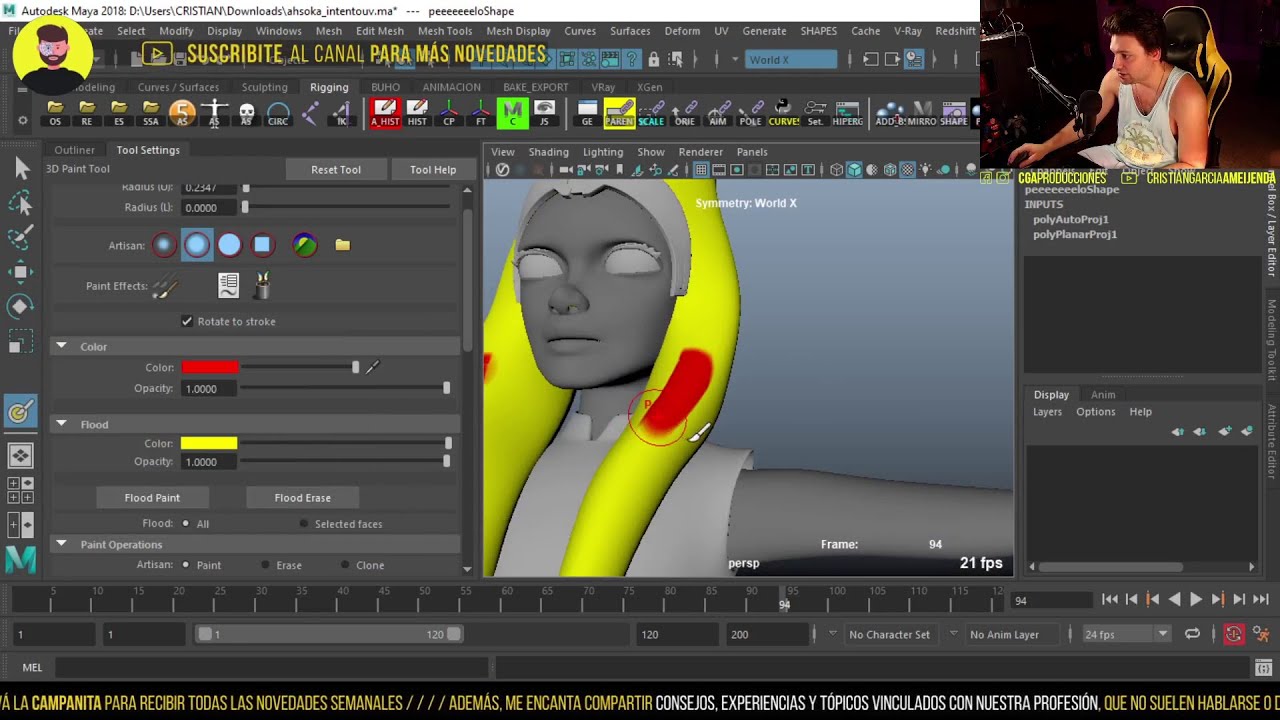
Task: Click the MEL command line field
Action: pyautogui.click(x=274, y=667)
